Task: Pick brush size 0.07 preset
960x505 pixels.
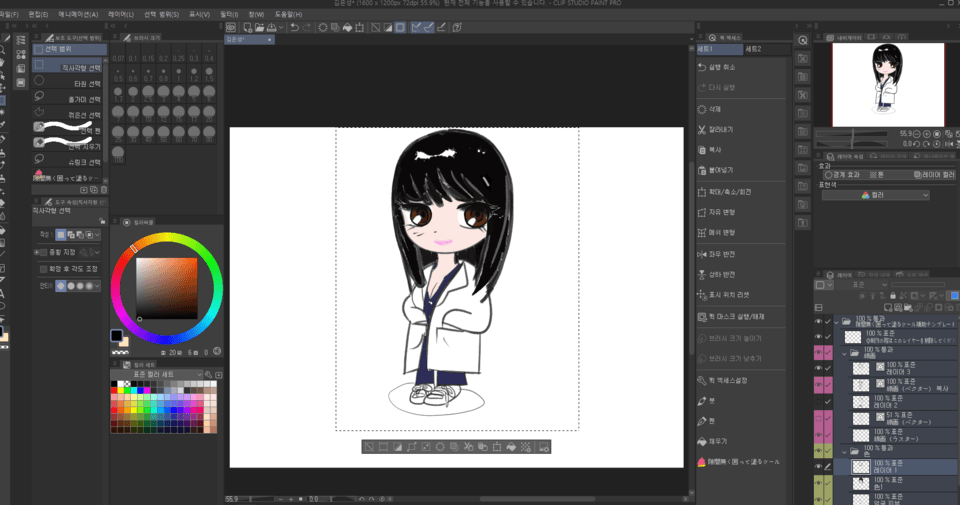Action: pos(118,54)
